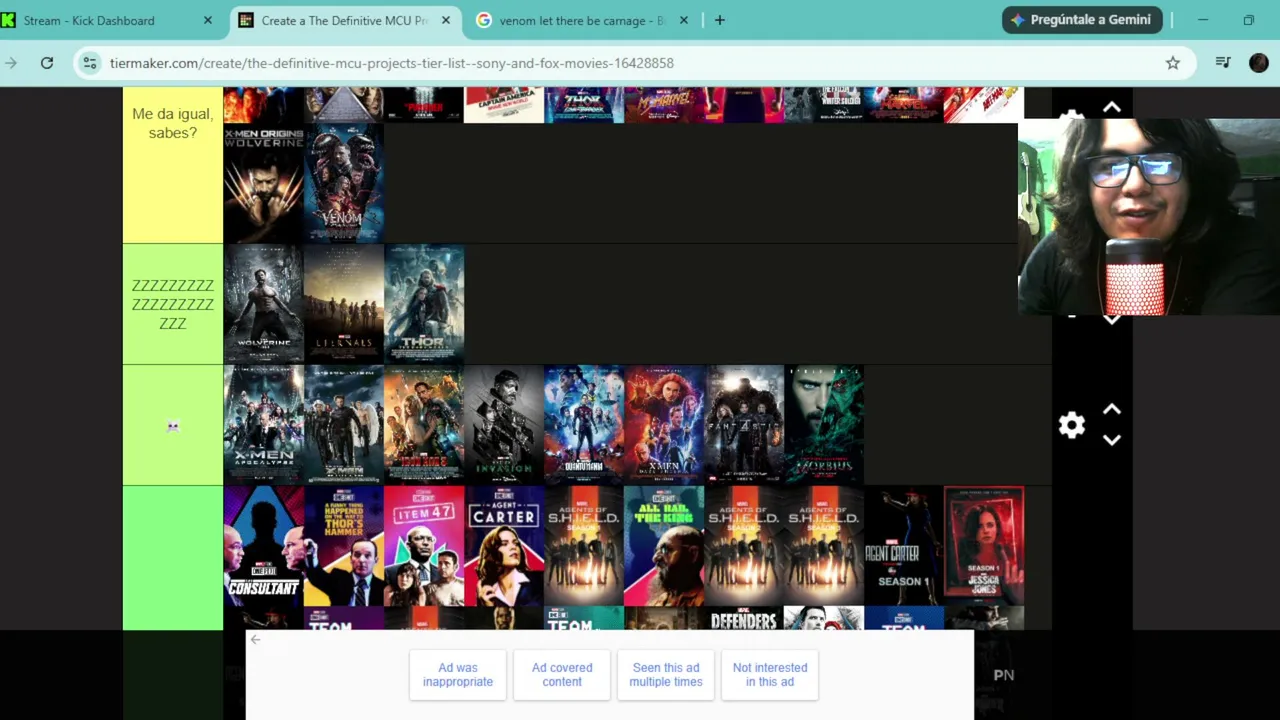Click The Wolverine poster in ZZZ tier
The width and height of the screenshot is (1280, 720).
pyautogui.click(x=263, y=304)
